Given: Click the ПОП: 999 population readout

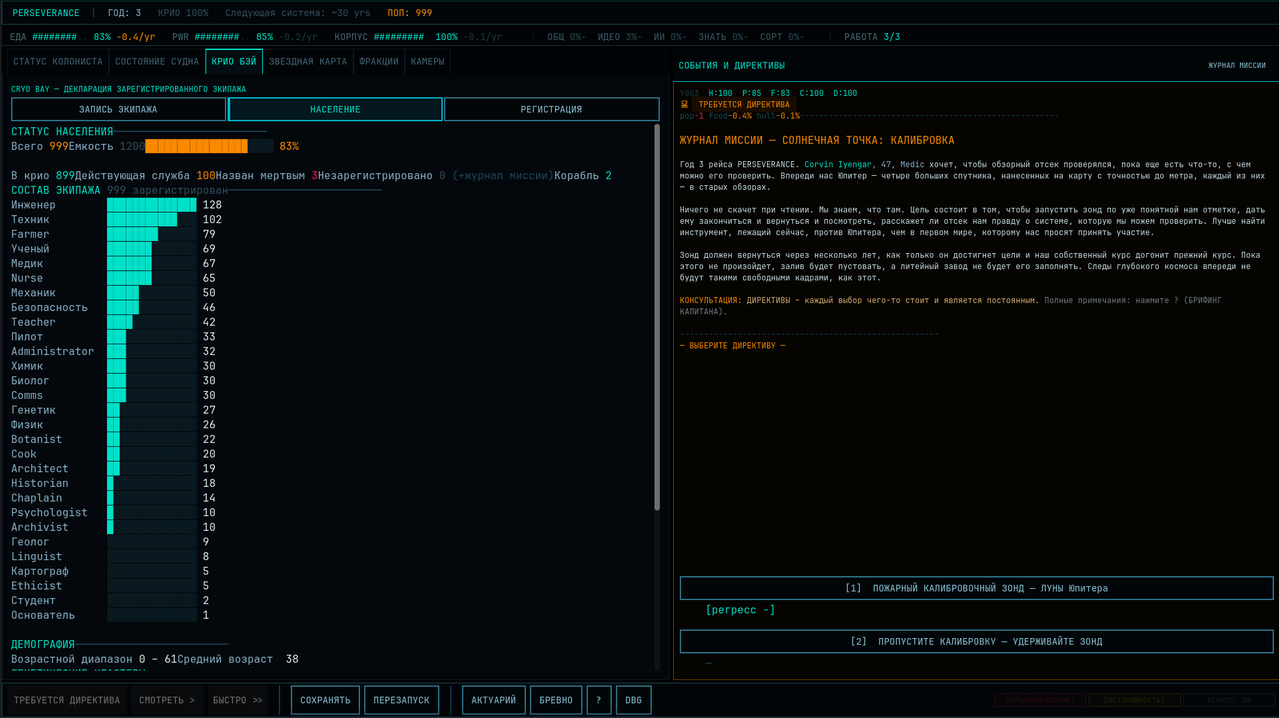Looking at the screenshot, I should coord(410,13).
